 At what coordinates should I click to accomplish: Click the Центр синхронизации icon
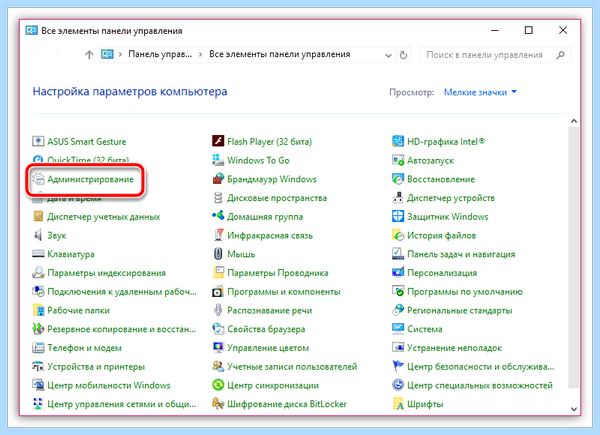coord(218,385)
